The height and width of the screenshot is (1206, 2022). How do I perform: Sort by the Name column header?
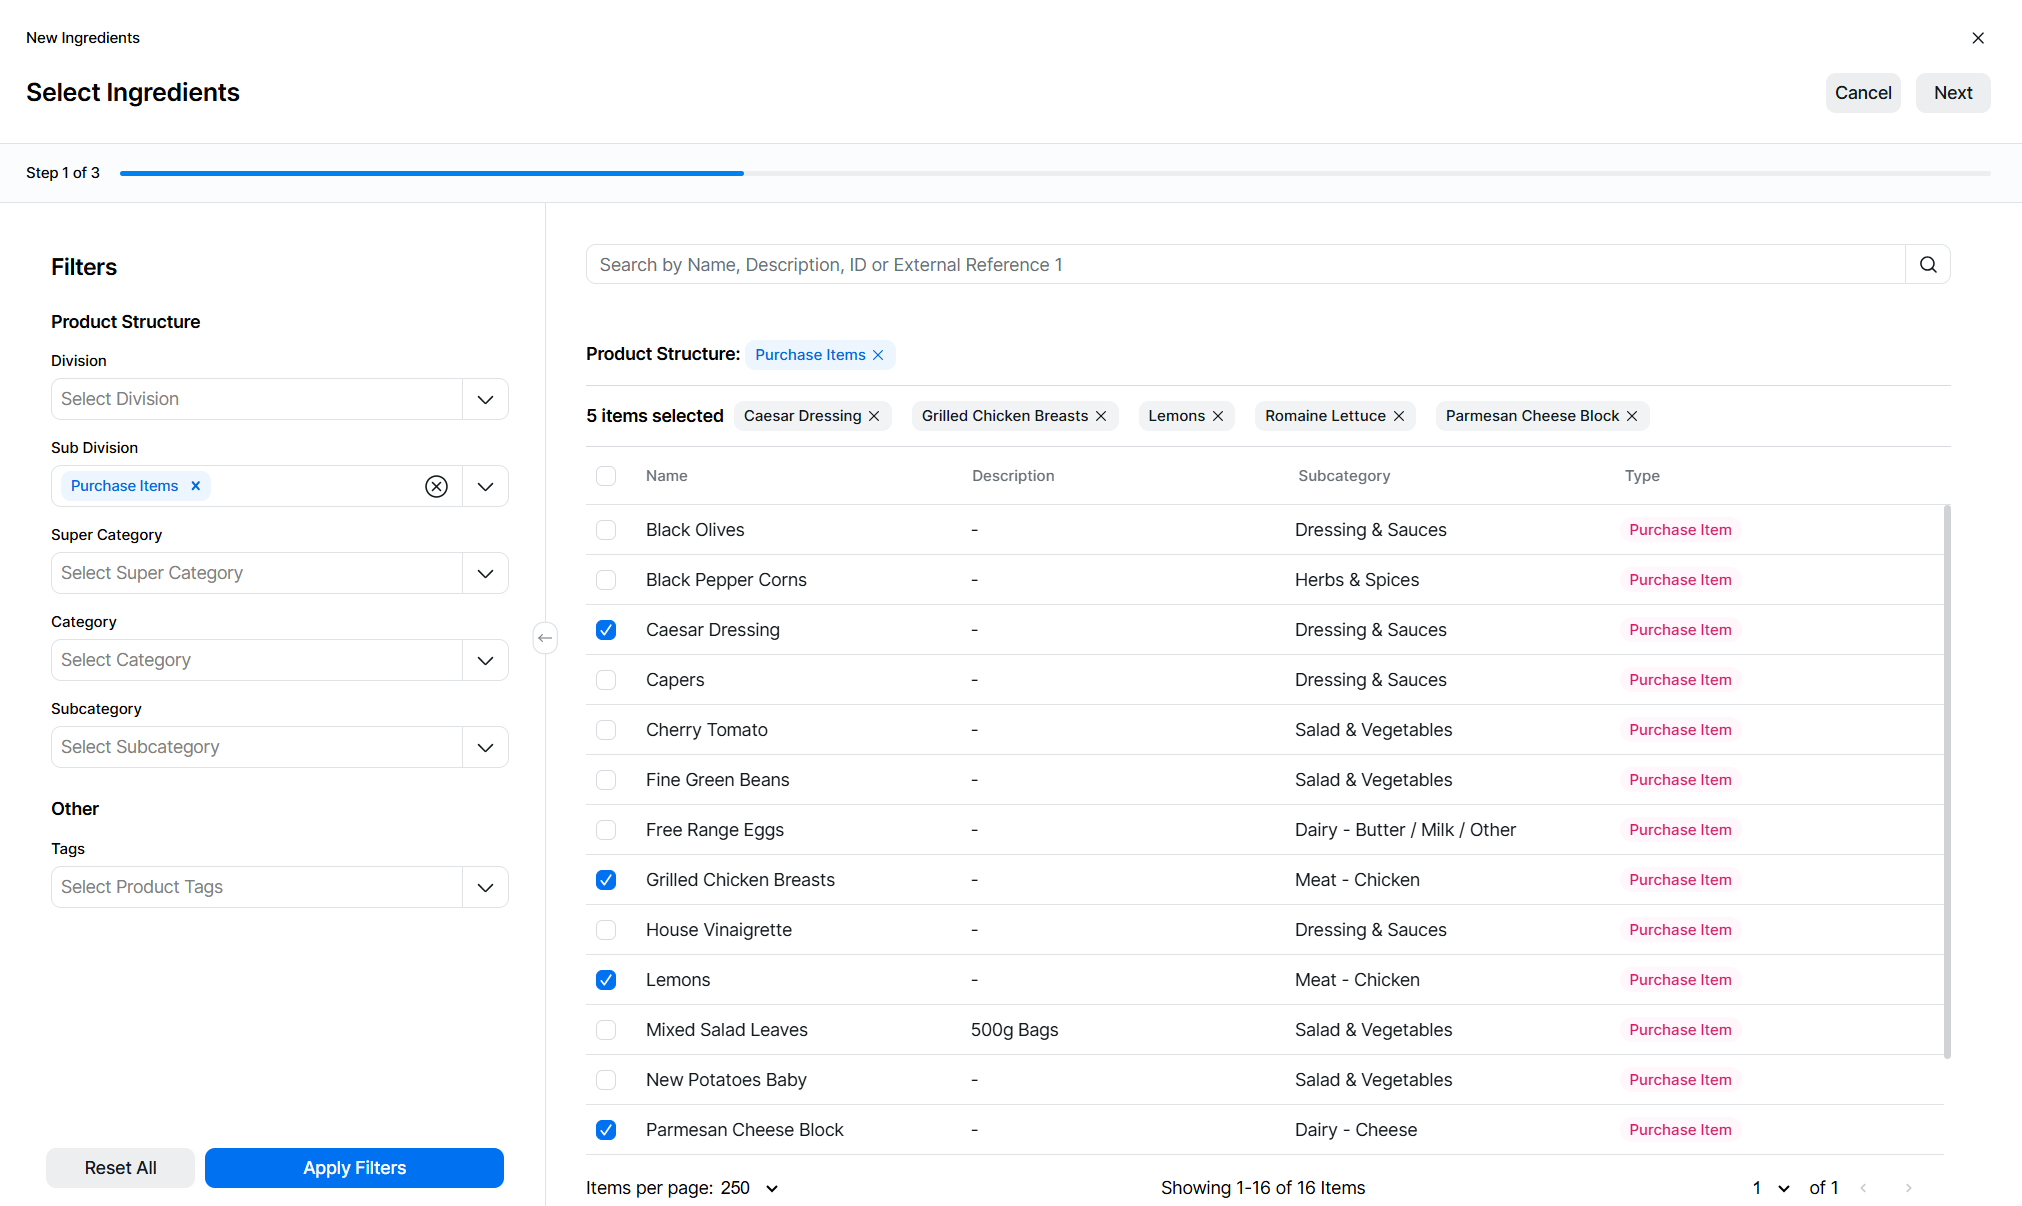click(x=666, y=476)
